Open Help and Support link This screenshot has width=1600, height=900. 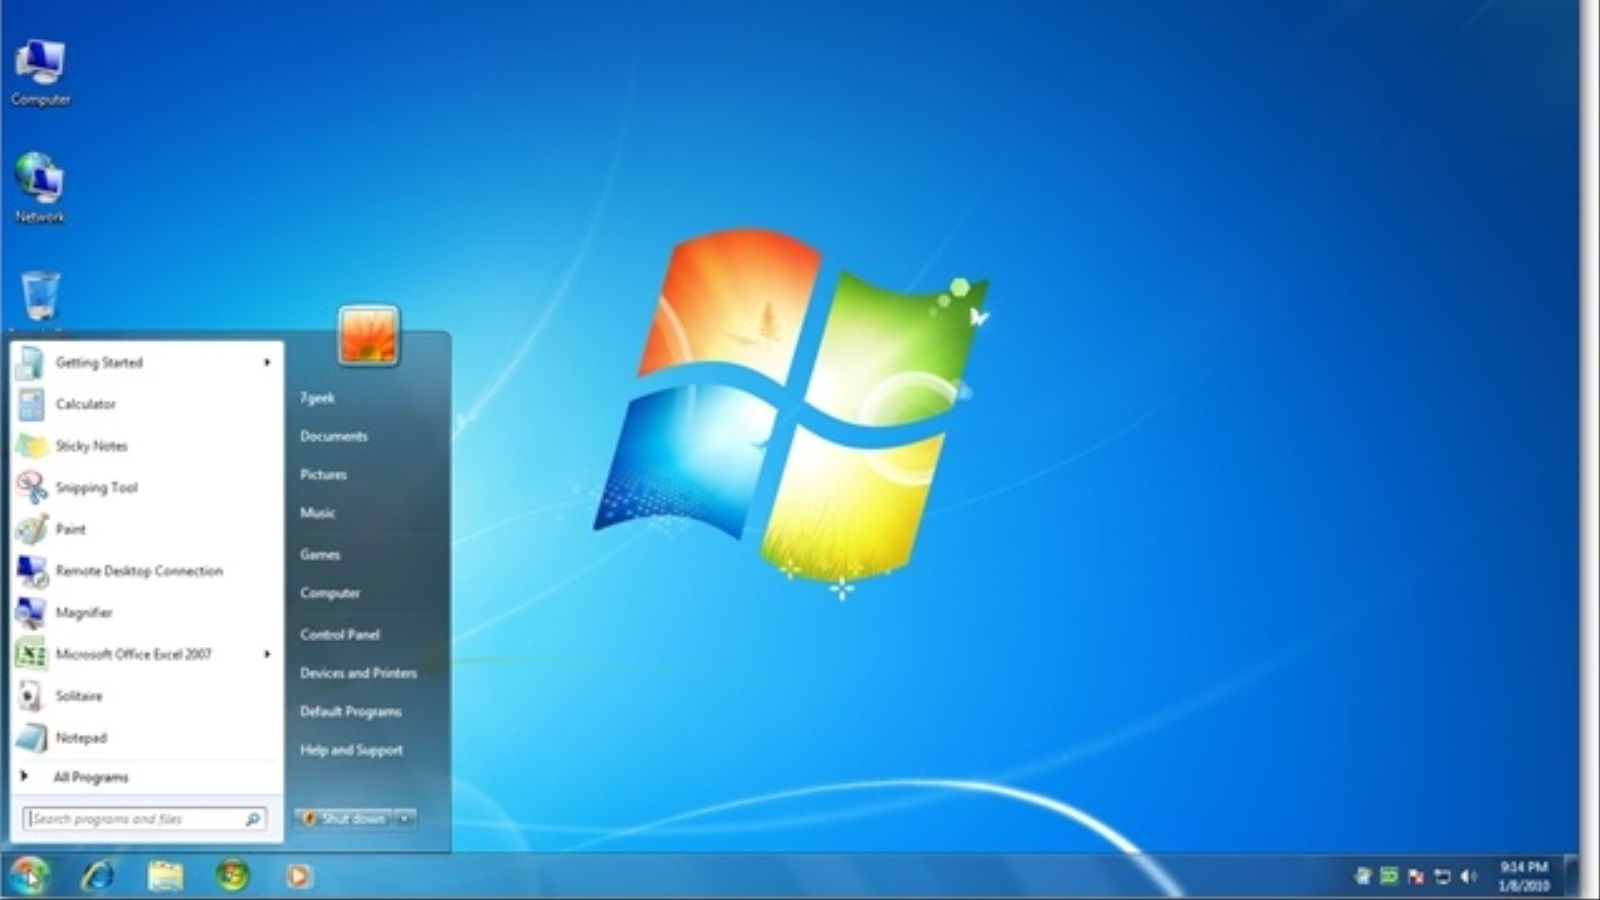tap(351, 750)
